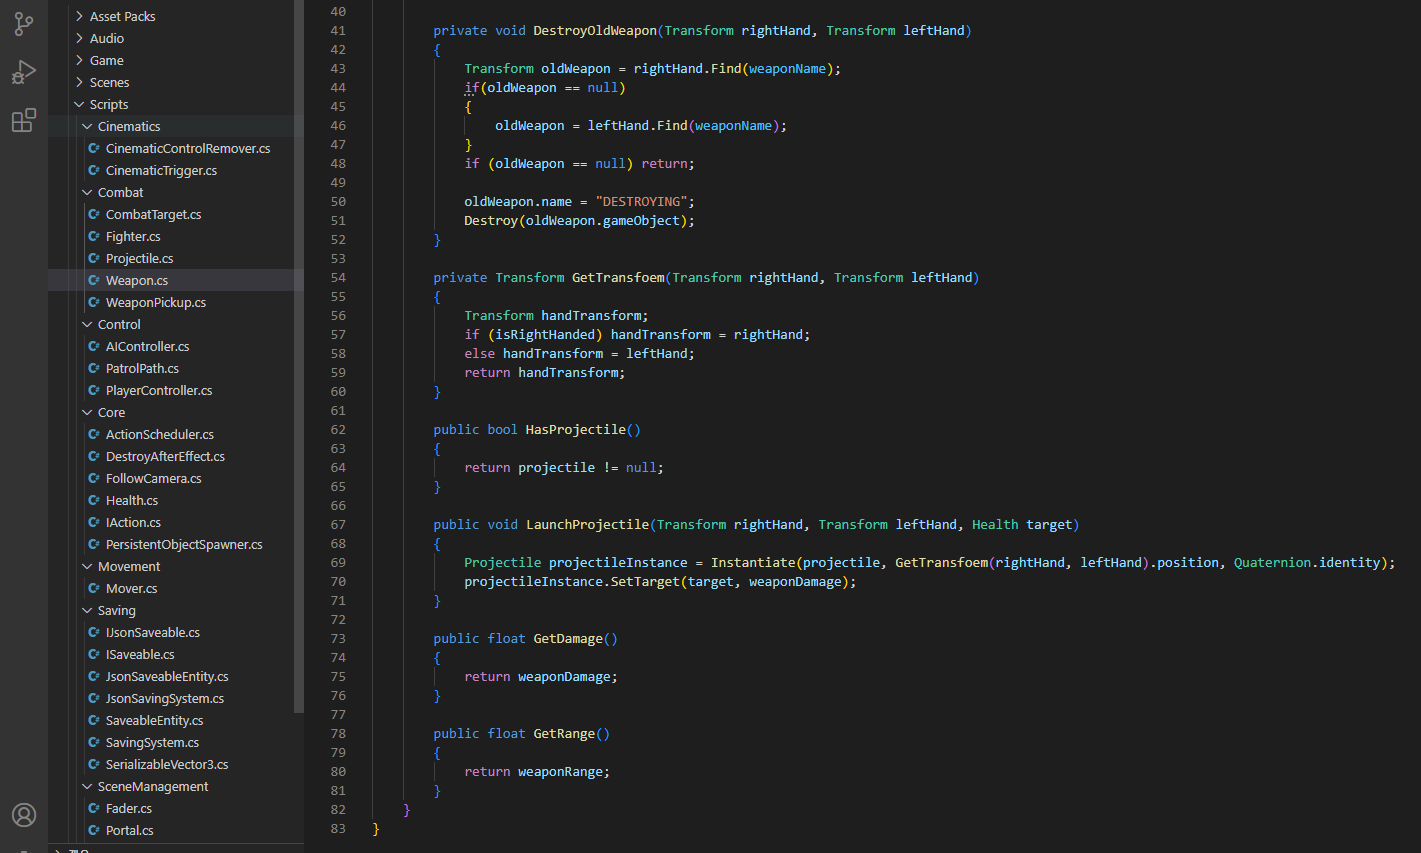
Task: Collapse the SceneManagement folder
Action: click(x=87, y=786)
